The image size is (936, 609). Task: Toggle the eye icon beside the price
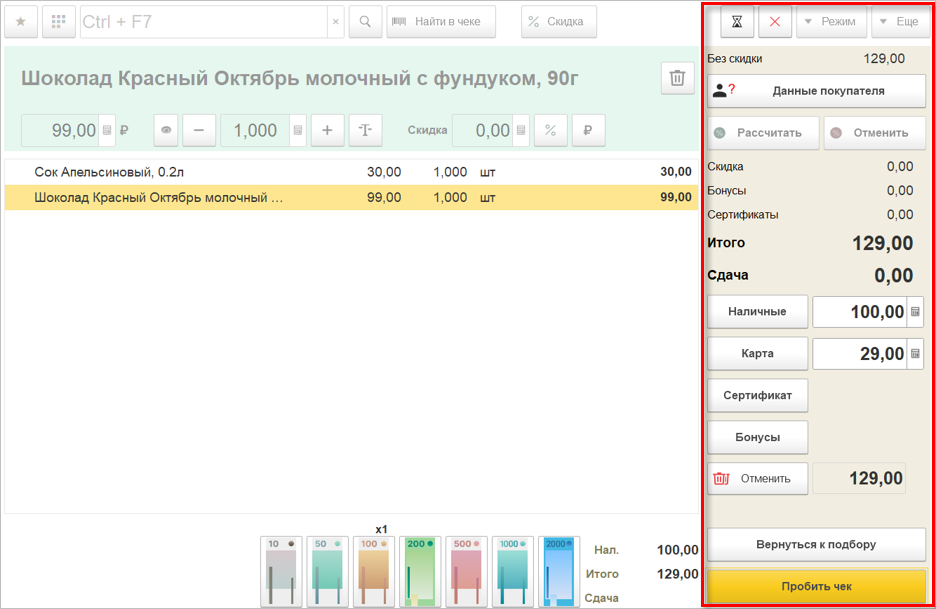(x=165, y=130)
